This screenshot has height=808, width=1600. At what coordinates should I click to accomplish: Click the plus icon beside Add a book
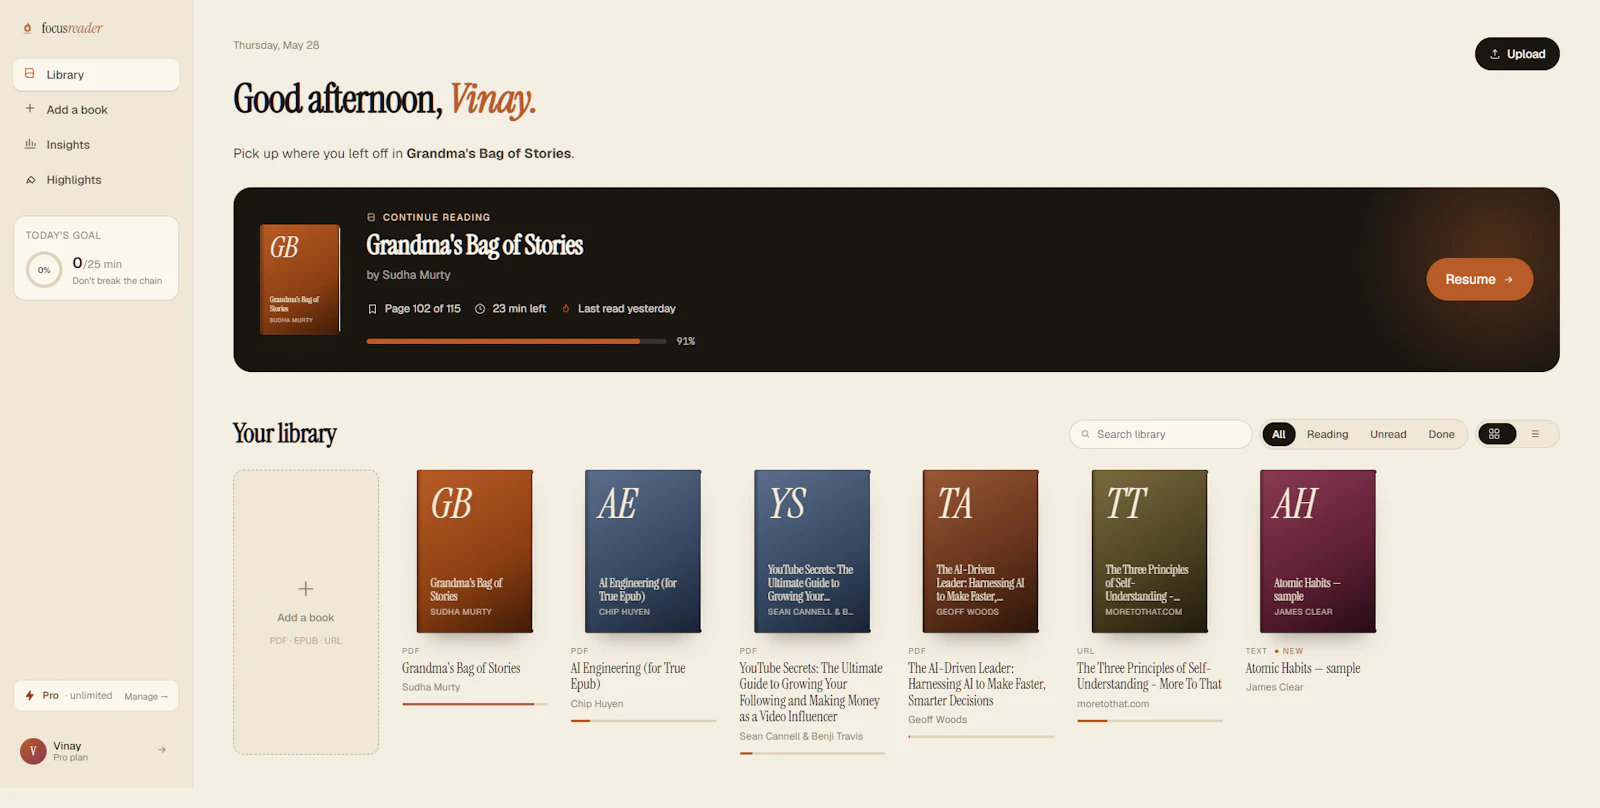30,109
